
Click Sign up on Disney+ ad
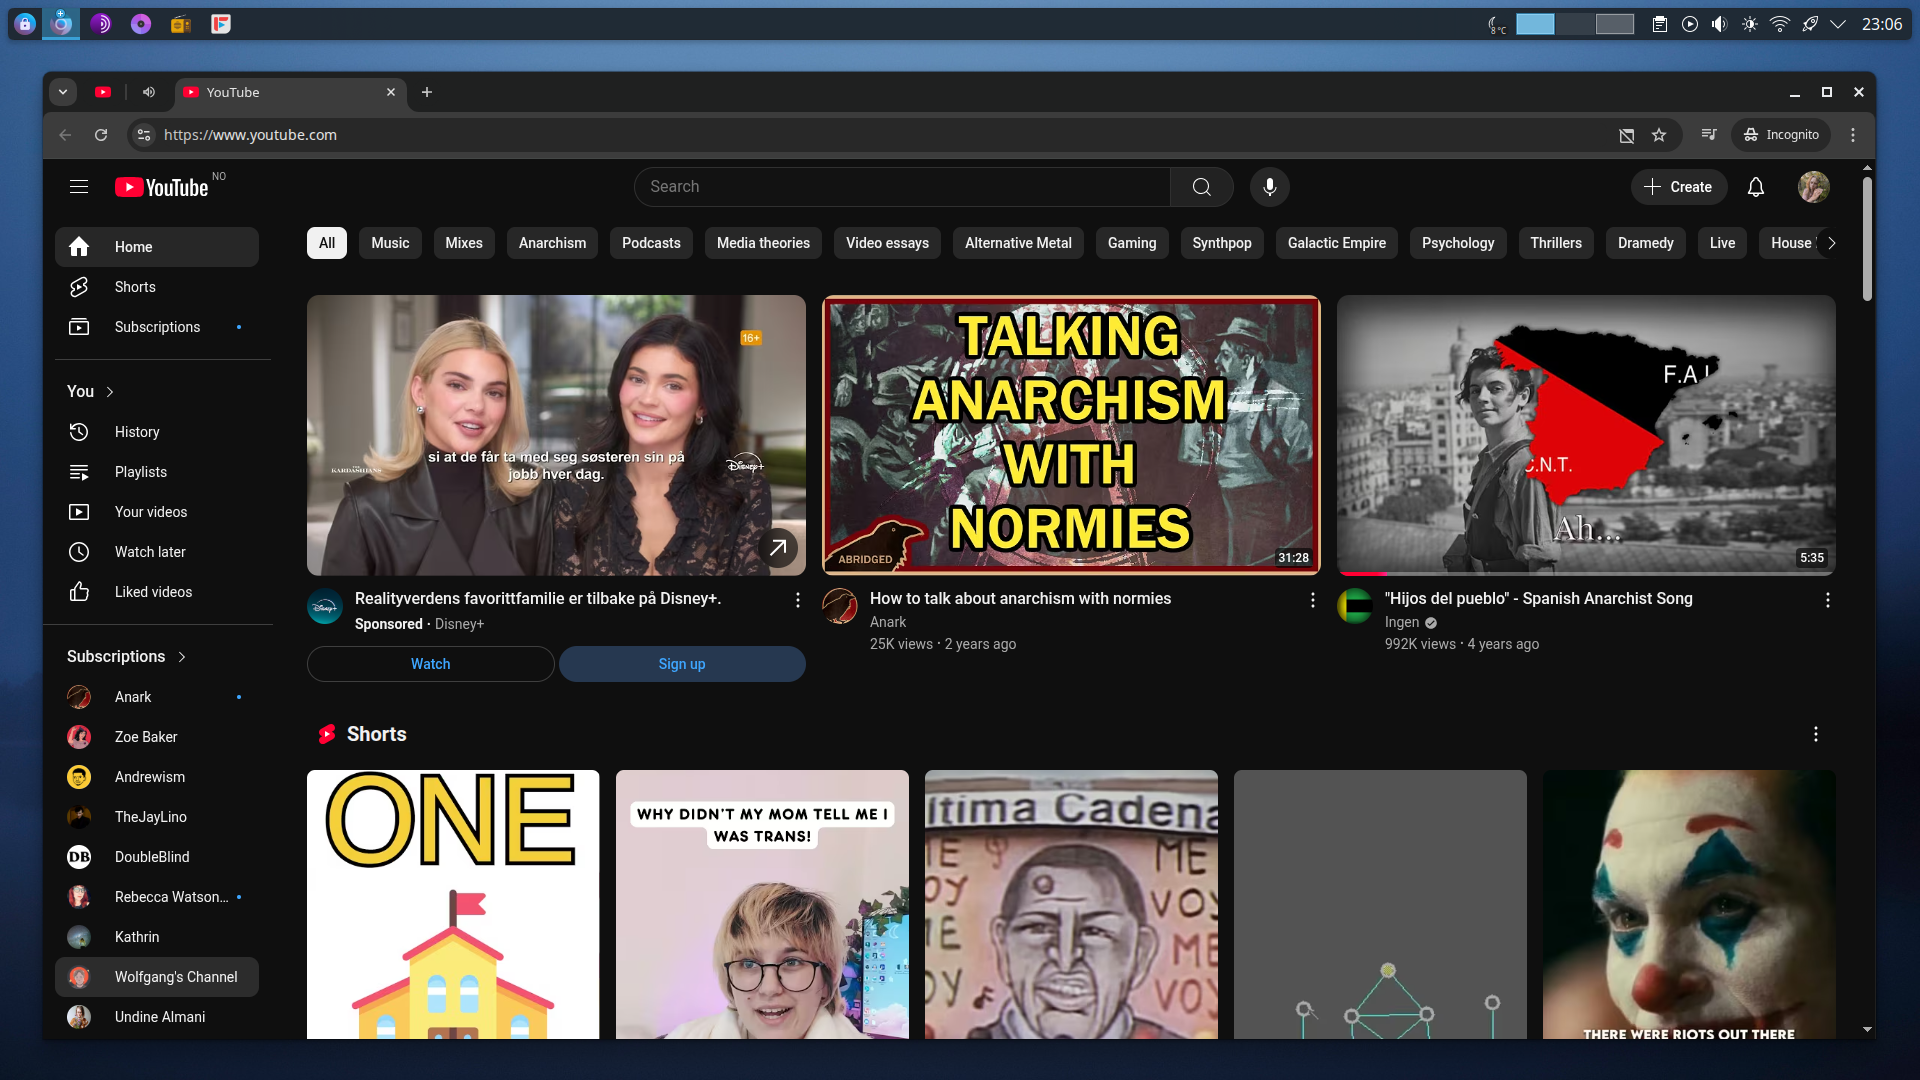point(682,664)
